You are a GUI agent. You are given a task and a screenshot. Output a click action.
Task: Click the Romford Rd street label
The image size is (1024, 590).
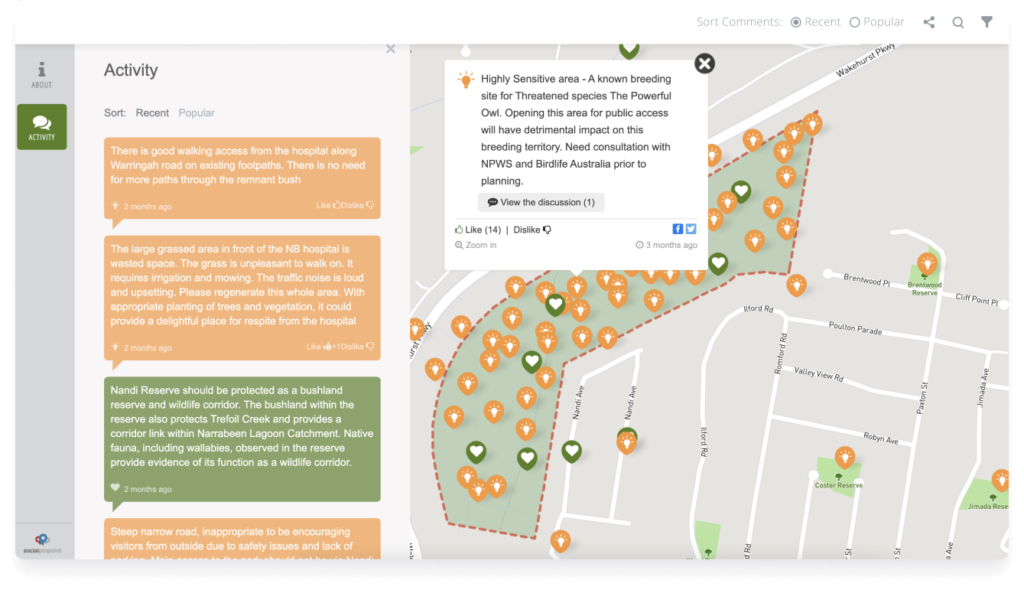coord(780,353)
